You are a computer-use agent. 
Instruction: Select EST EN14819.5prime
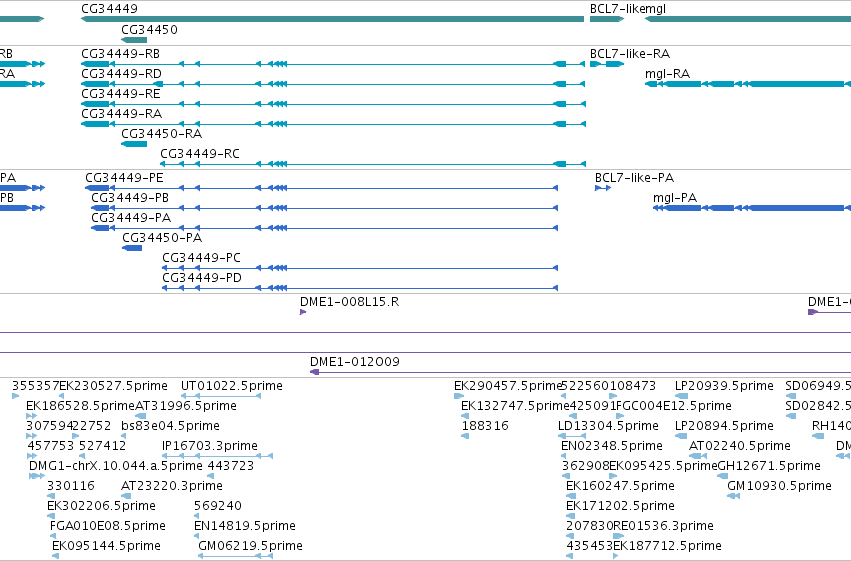[x=245, y=526]
